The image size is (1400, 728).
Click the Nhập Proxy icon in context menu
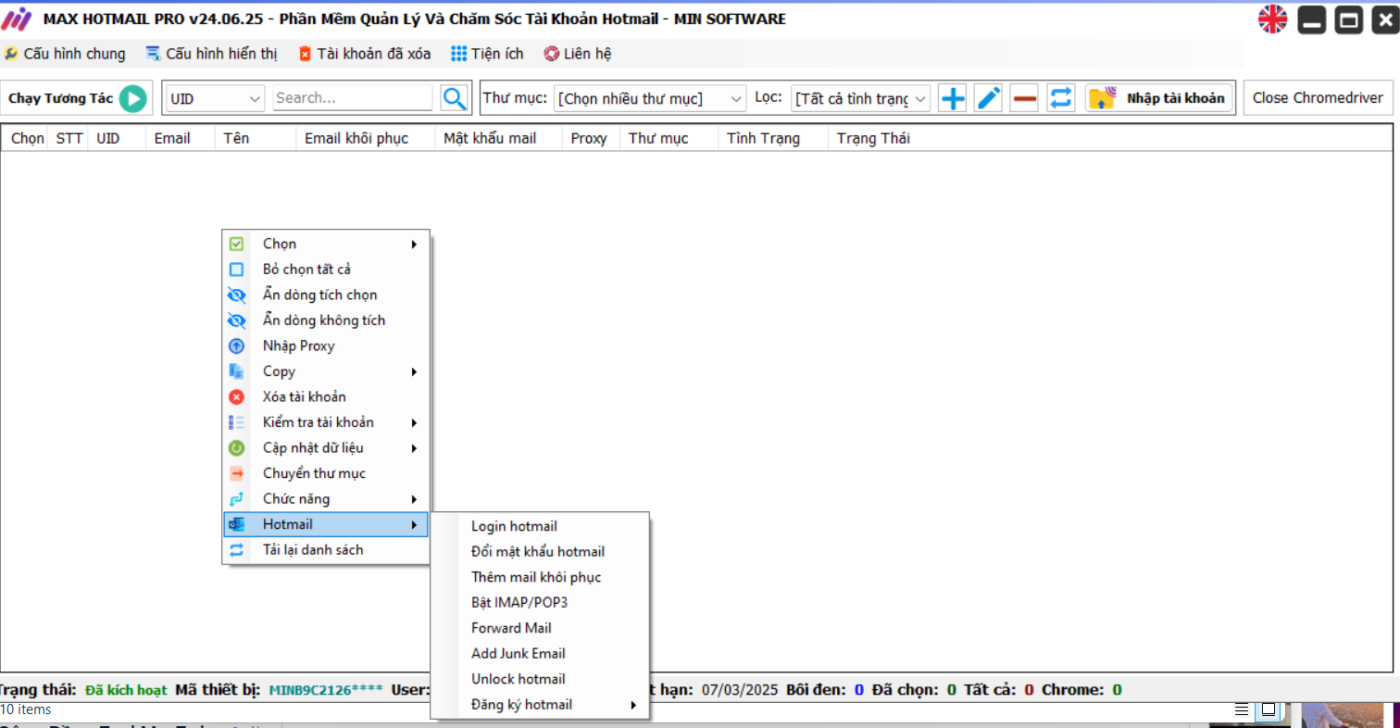coord(236,345)
